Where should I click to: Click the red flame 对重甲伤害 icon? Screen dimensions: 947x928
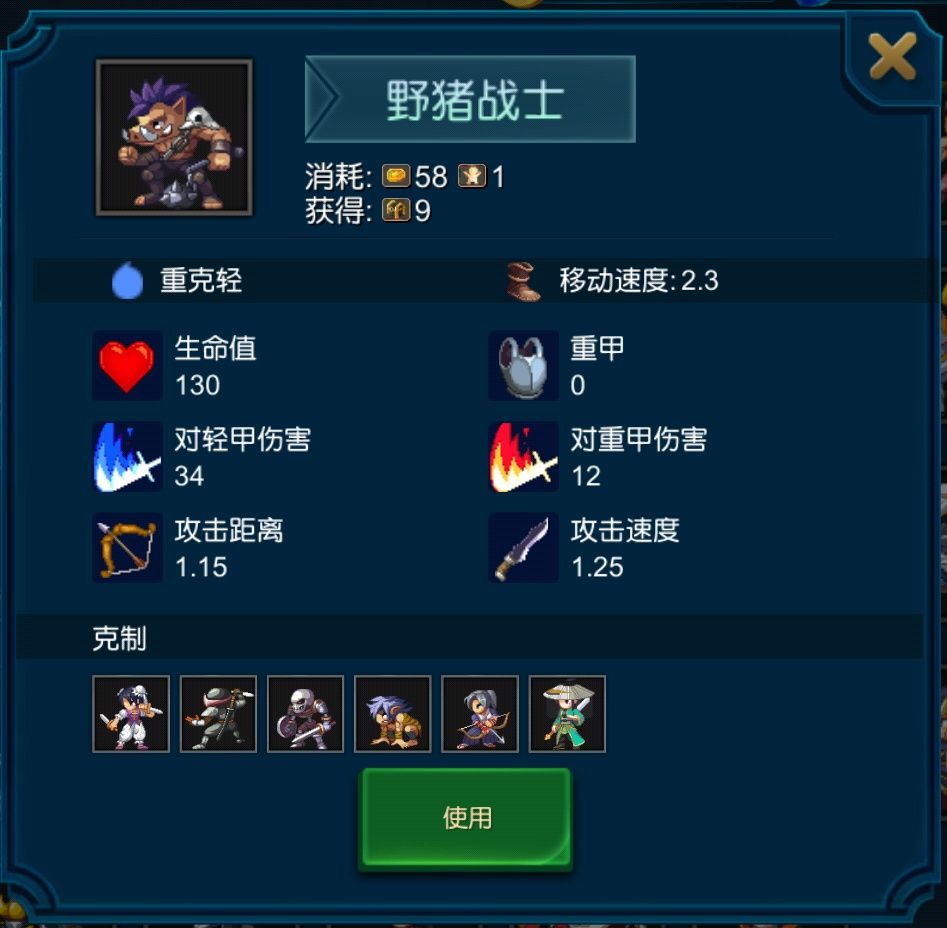[523, 457]
